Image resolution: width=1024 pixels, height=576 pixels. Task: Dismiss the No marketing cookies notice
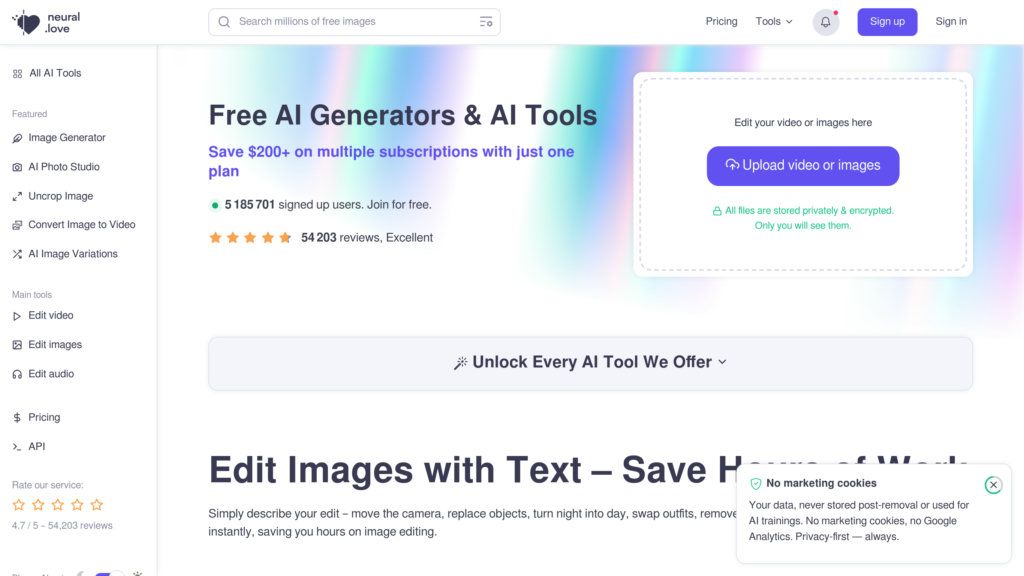(x=993, y=485)
